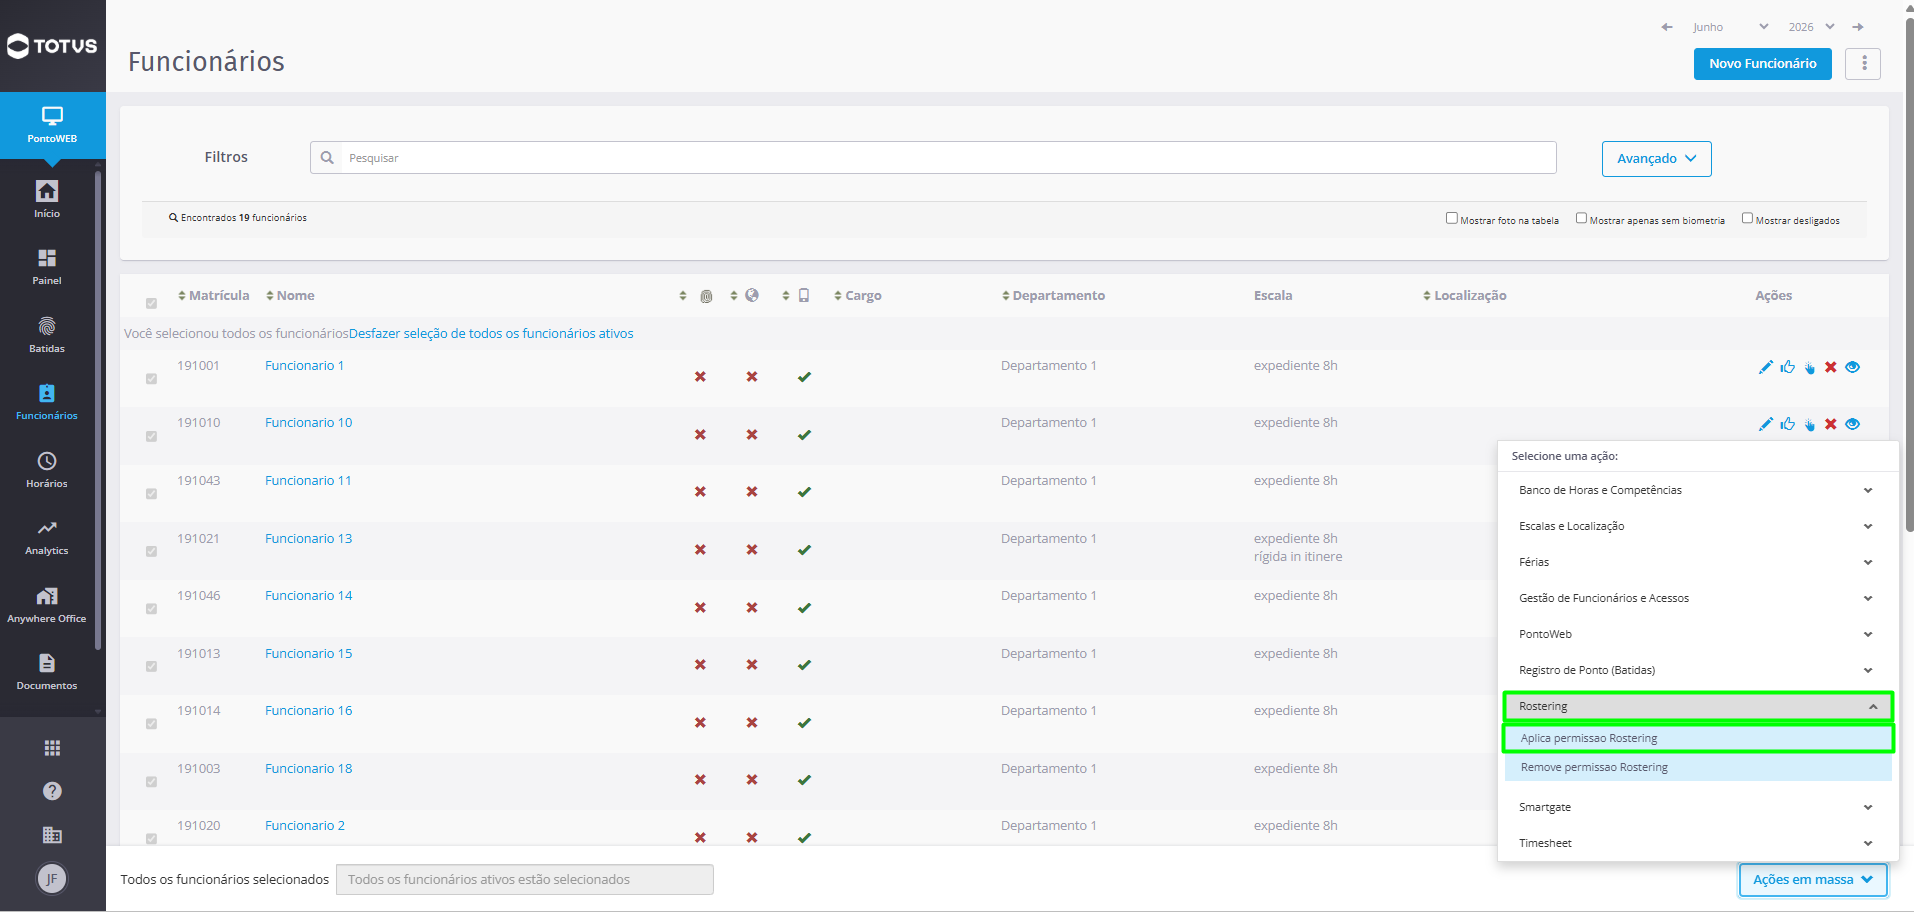
Task: Expand Gestão de Funcionários e Acessos section
Action: (x=1697, y=598)
